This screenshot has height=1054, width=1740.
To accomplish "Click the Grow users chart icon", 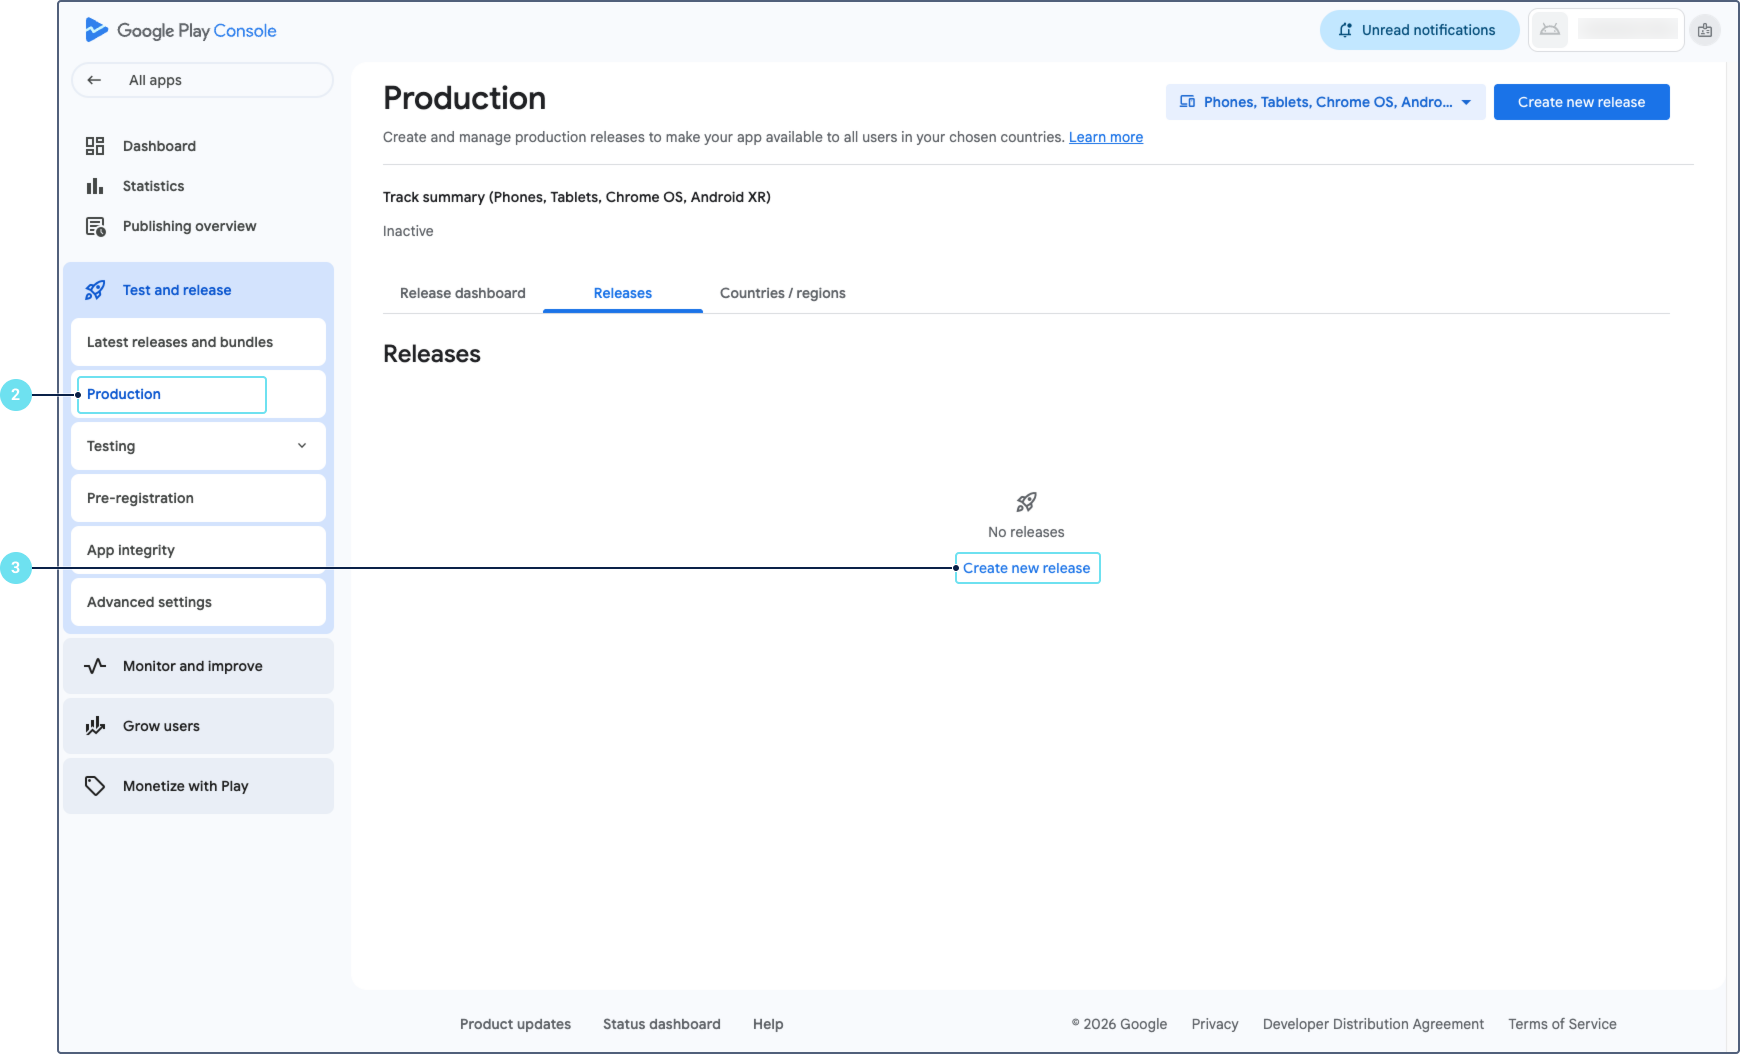I will click(95, 726).
